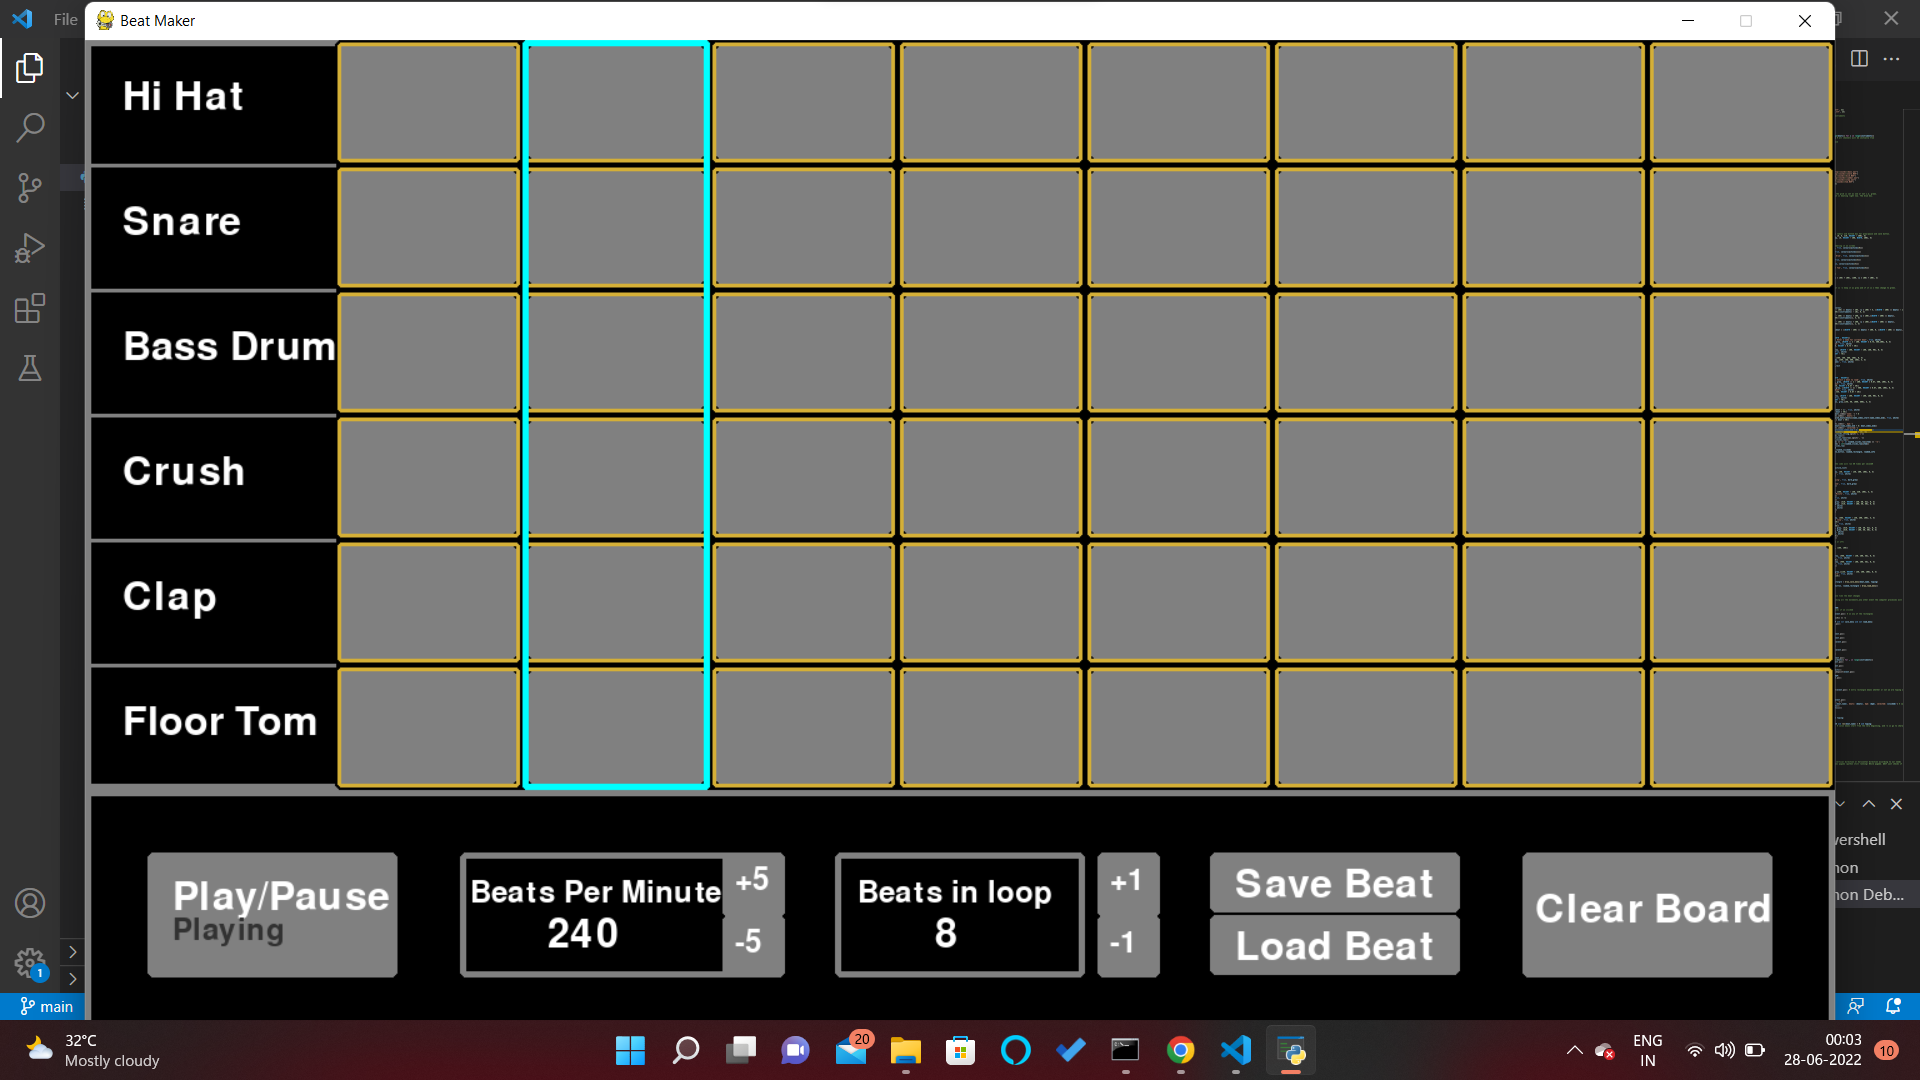Open the more actions ellipsis menu

coord(1893,59)
